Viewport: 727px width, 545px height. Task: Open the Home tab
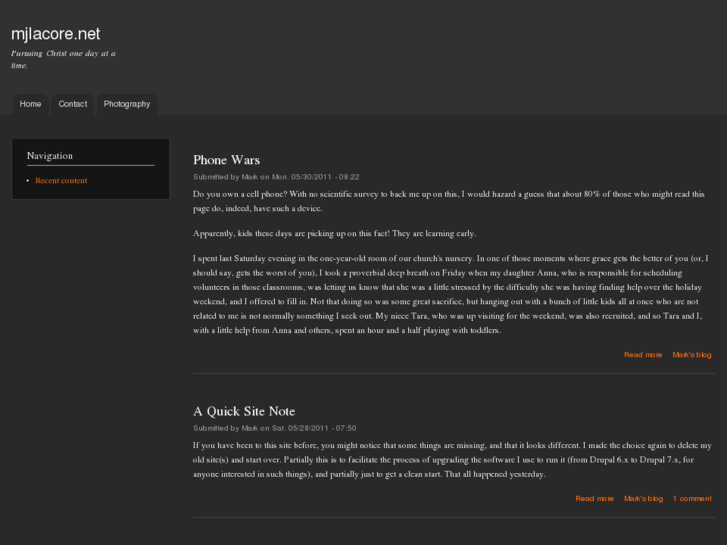point(31,104)
